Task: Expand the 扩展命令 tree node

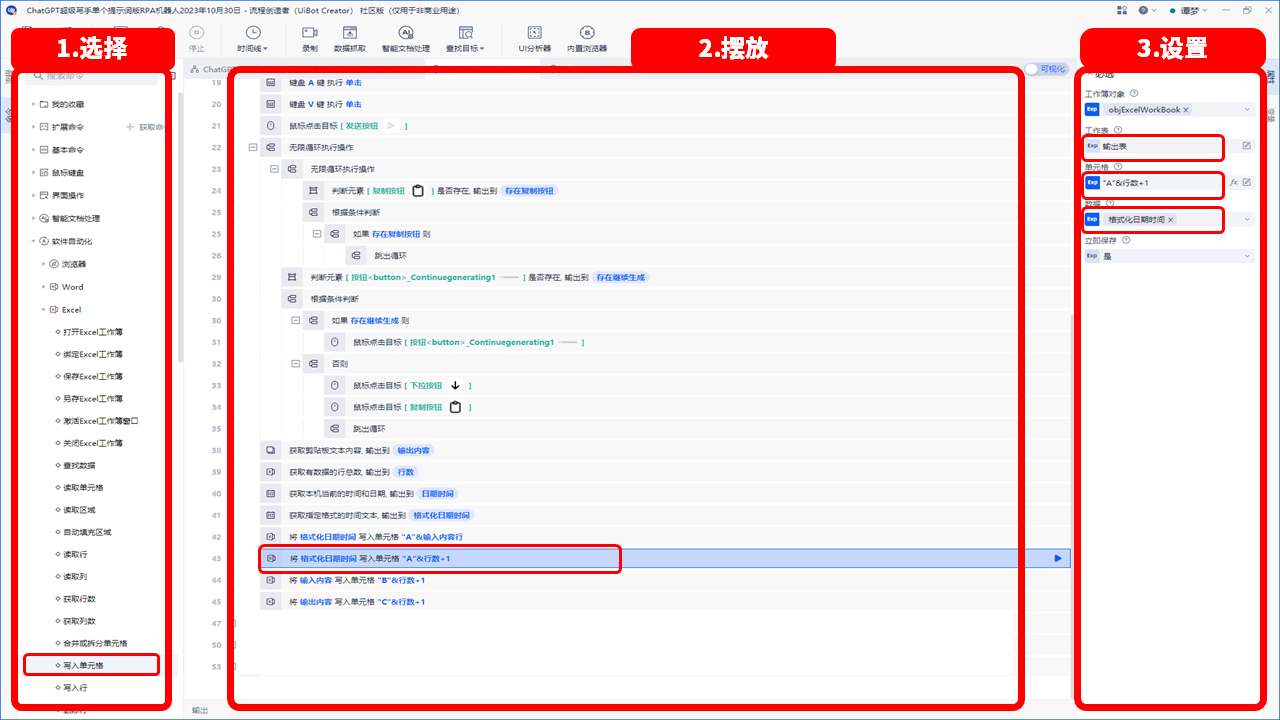Action: tap(32, 127)
